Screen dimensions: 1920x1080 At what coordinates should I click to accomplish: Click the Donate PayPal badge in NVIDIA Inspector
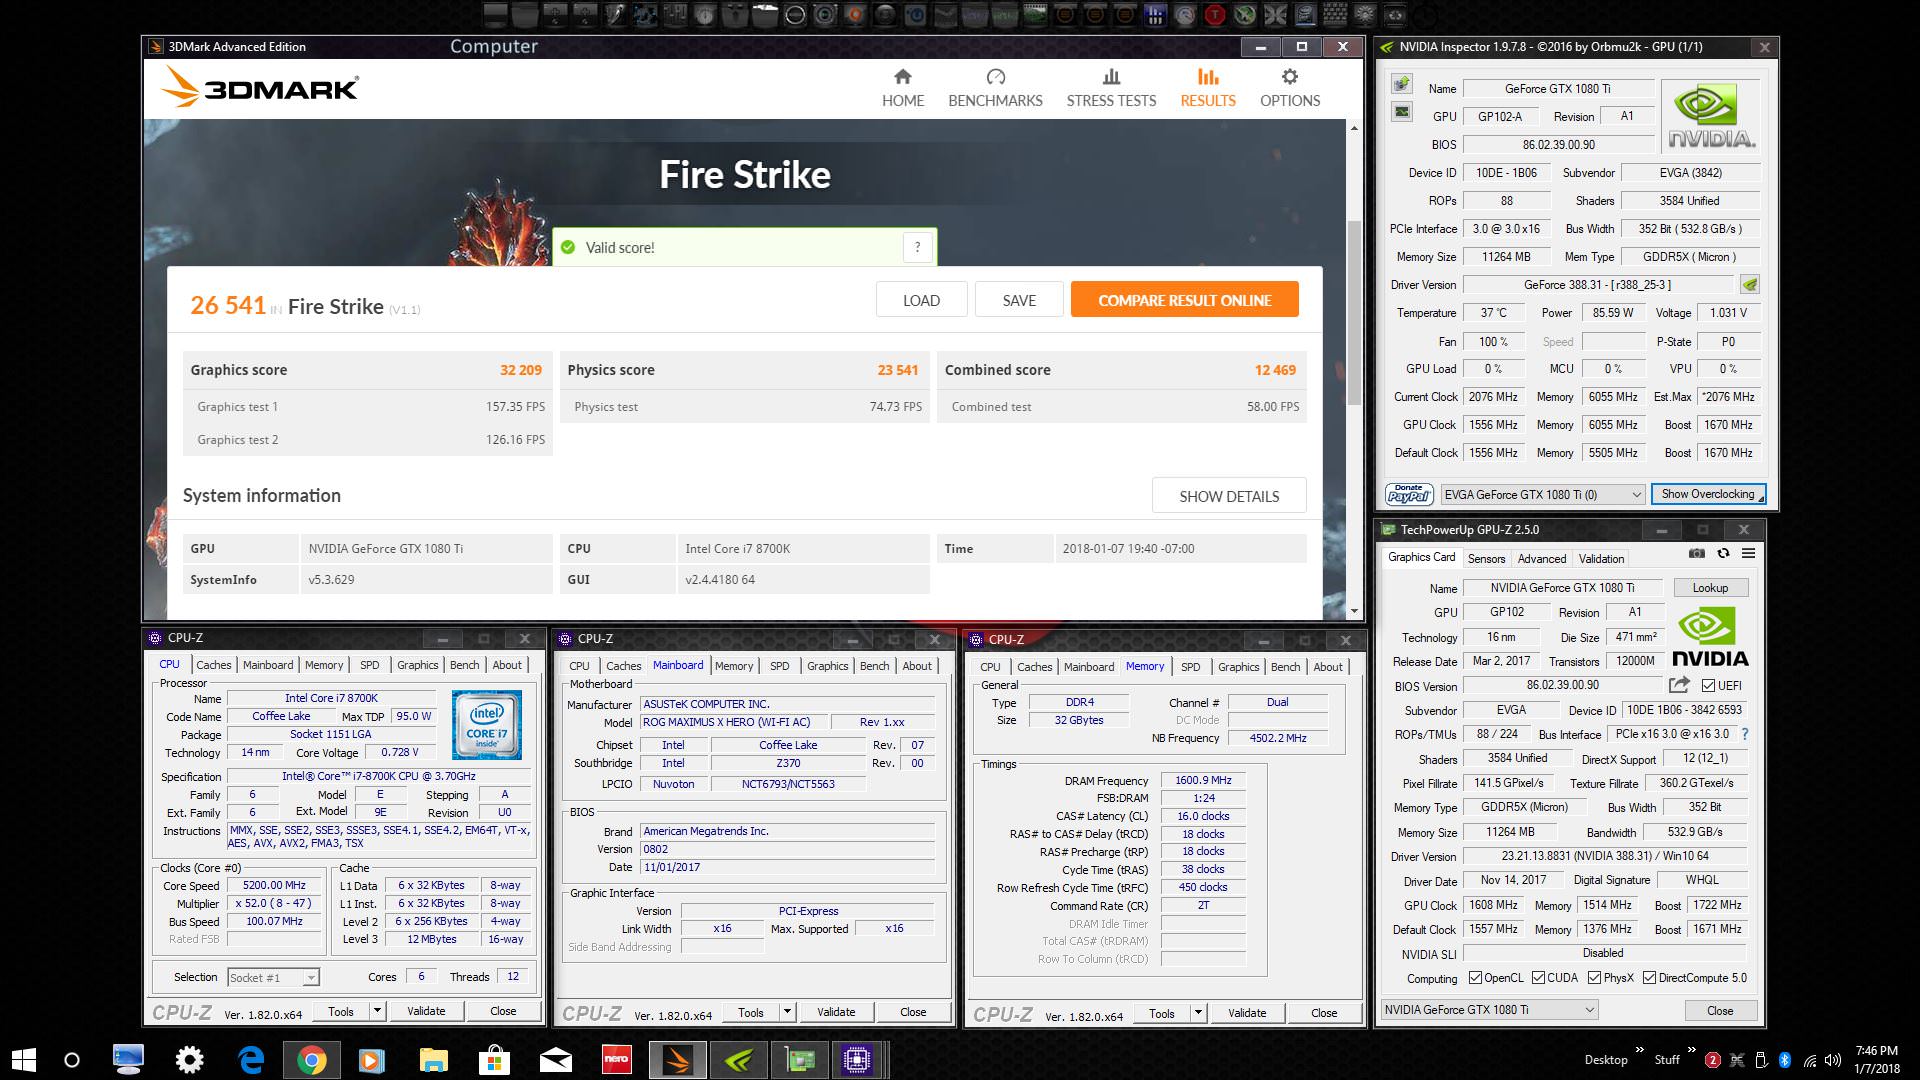(1409, 494)
